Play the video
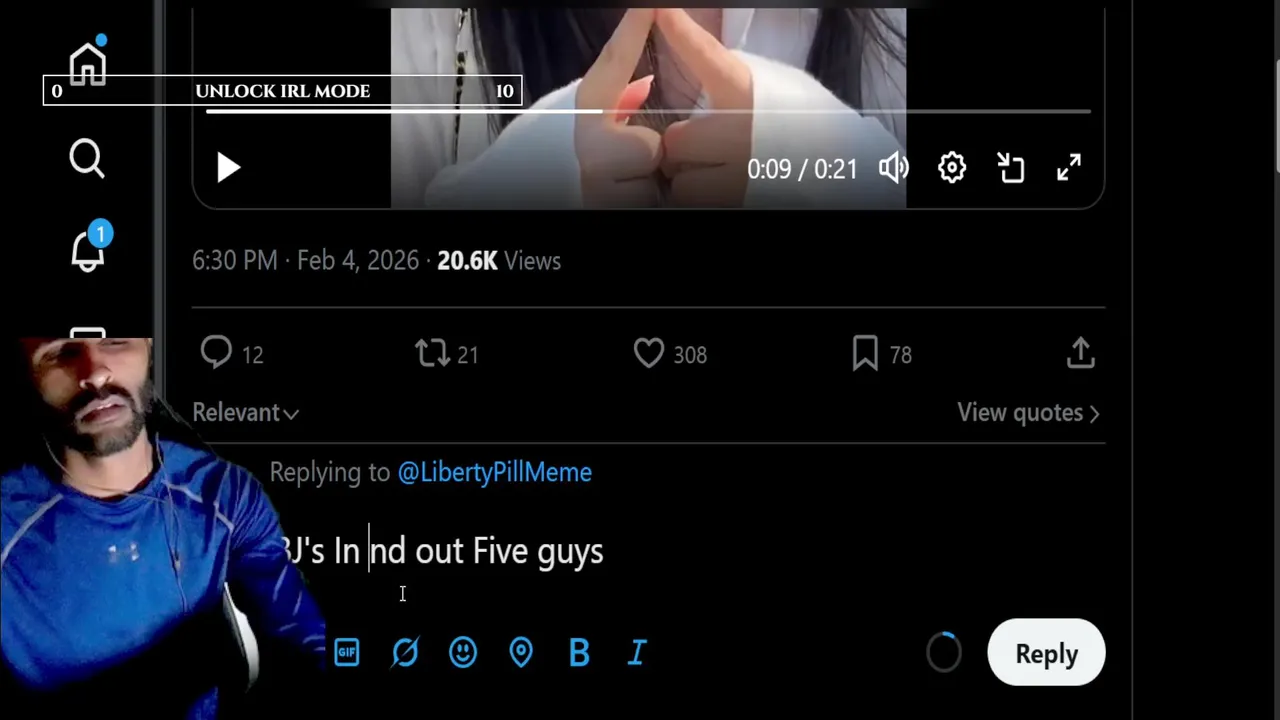 (x=228, y=168)
